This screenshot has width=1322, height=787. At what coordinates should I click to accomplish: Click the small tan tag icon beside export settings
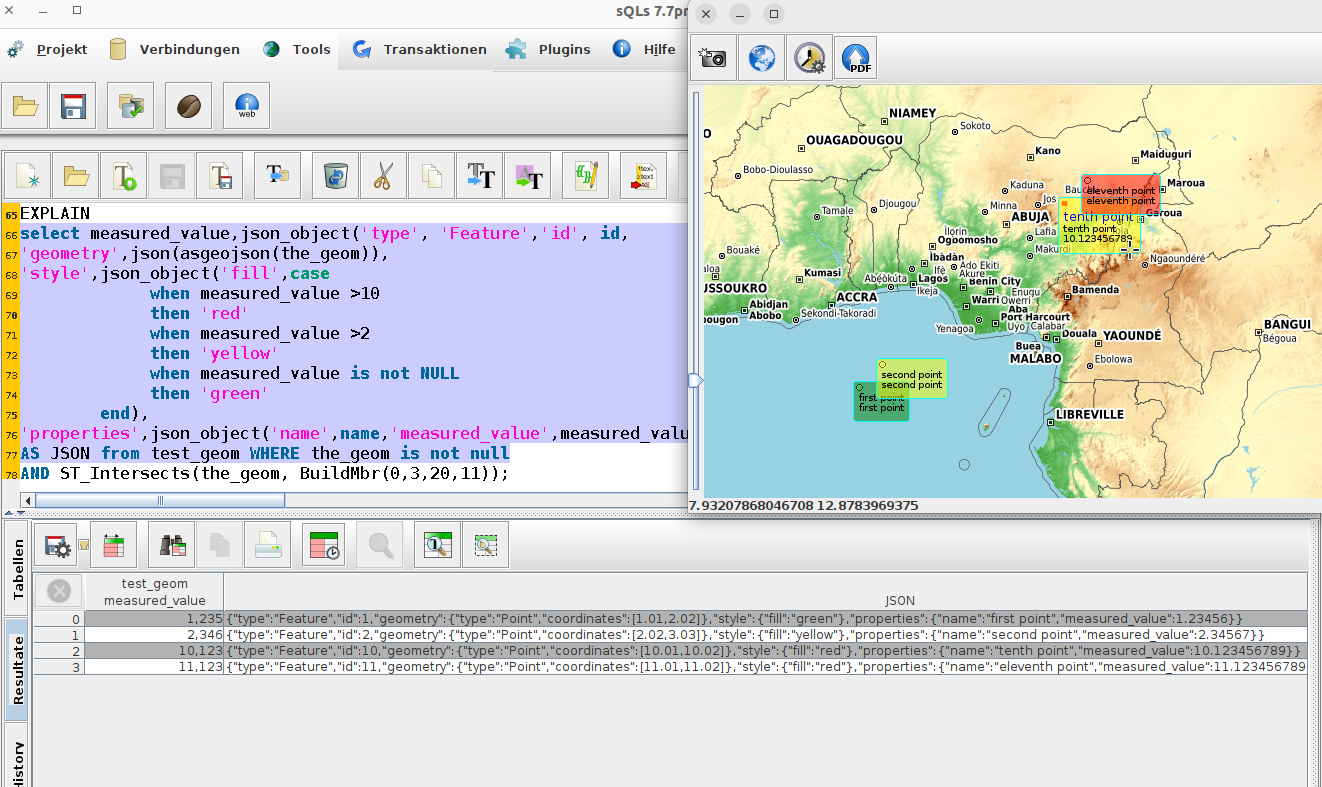pyautogui.click(x=84, y=546)
